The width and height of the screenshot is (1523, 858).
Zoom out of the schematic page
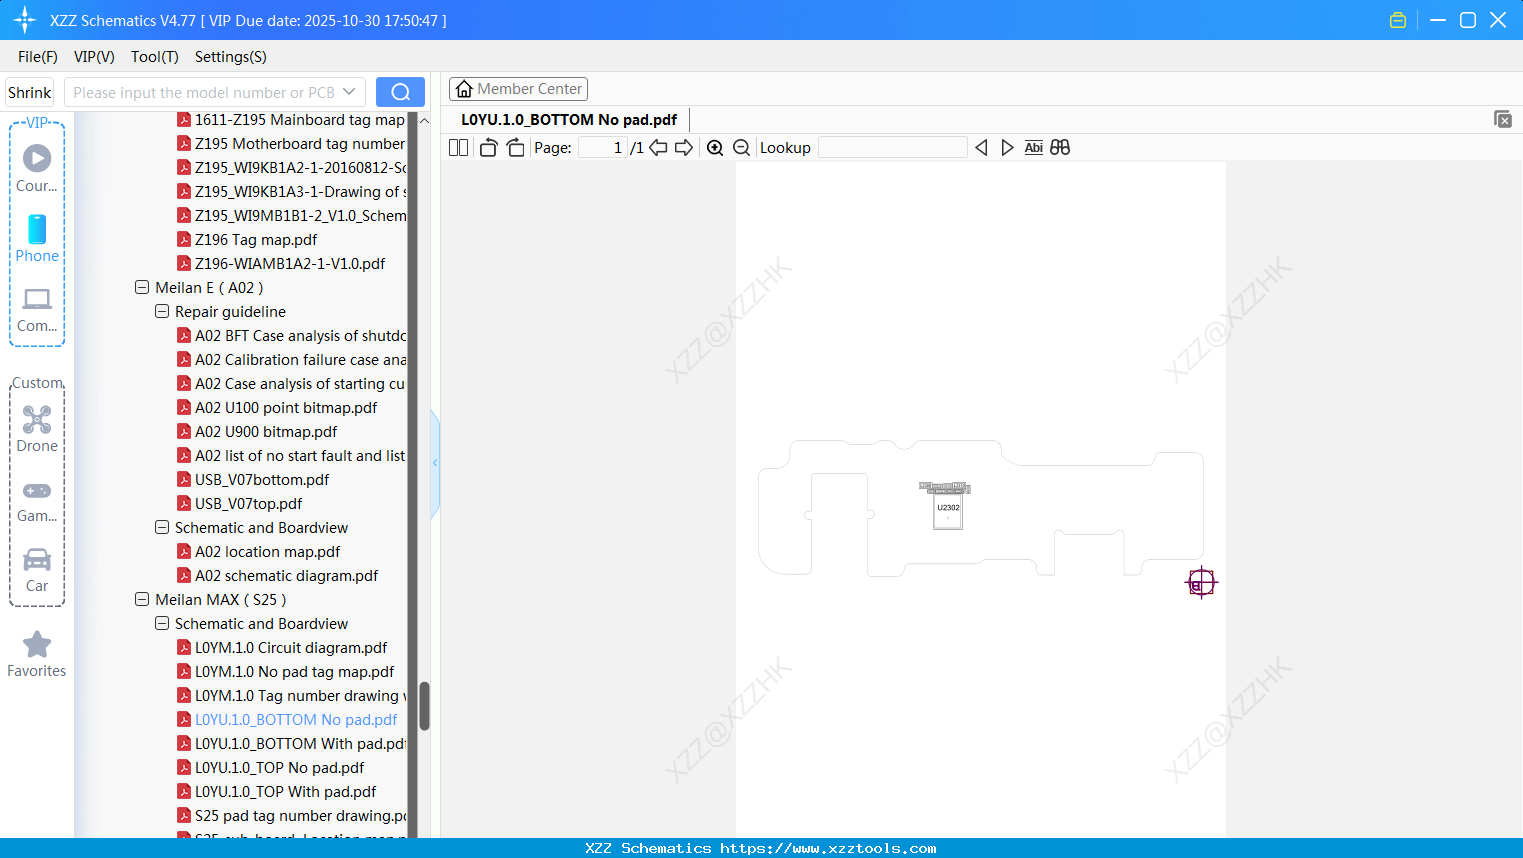click(x=741, y=147)
